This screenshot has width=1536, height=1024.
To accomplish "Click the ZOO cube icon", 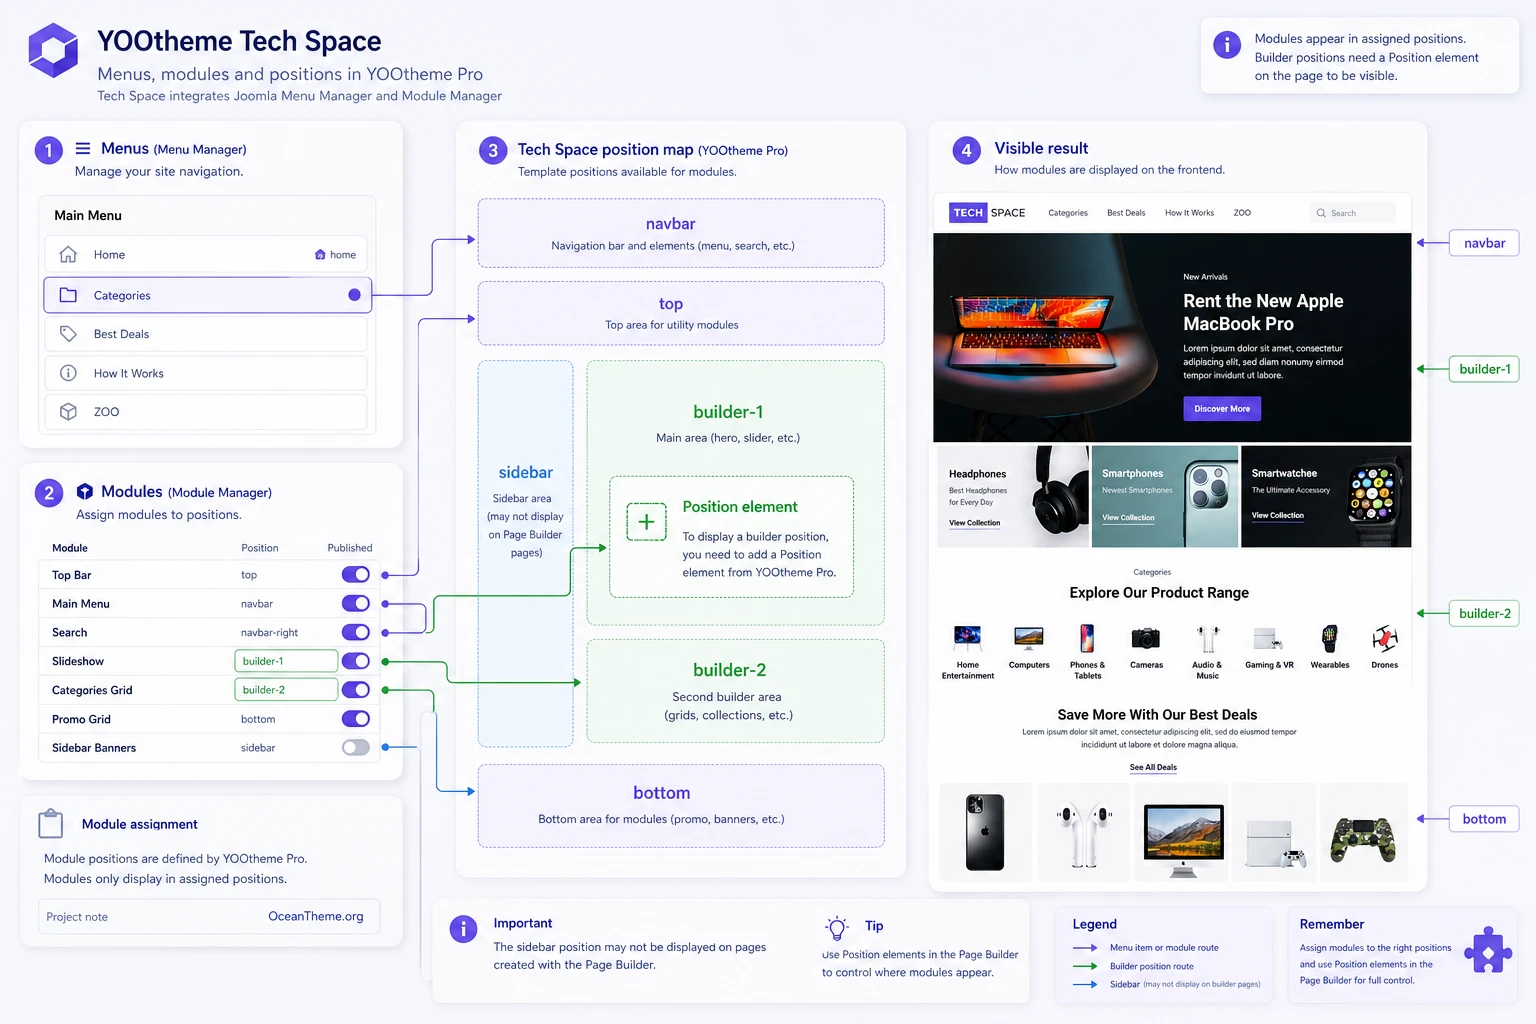I will coord(68,412).
